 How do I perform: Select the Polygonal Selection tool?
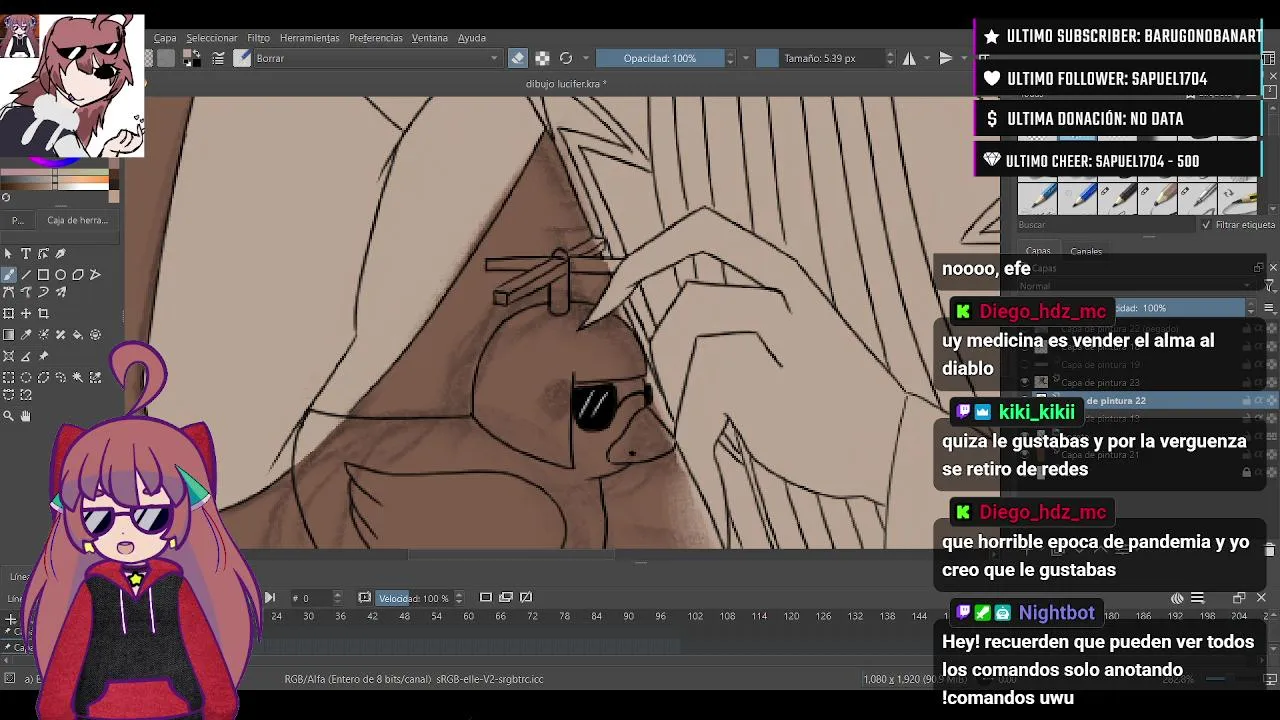(x=43, y=377)
